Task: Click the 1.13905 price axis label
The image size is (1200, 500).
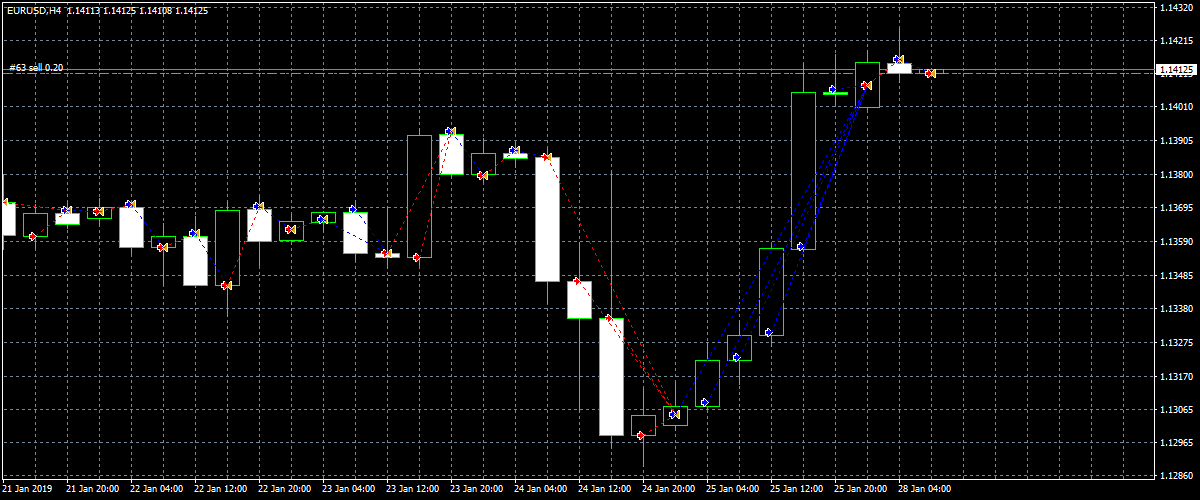Action: pos(1176,141)
